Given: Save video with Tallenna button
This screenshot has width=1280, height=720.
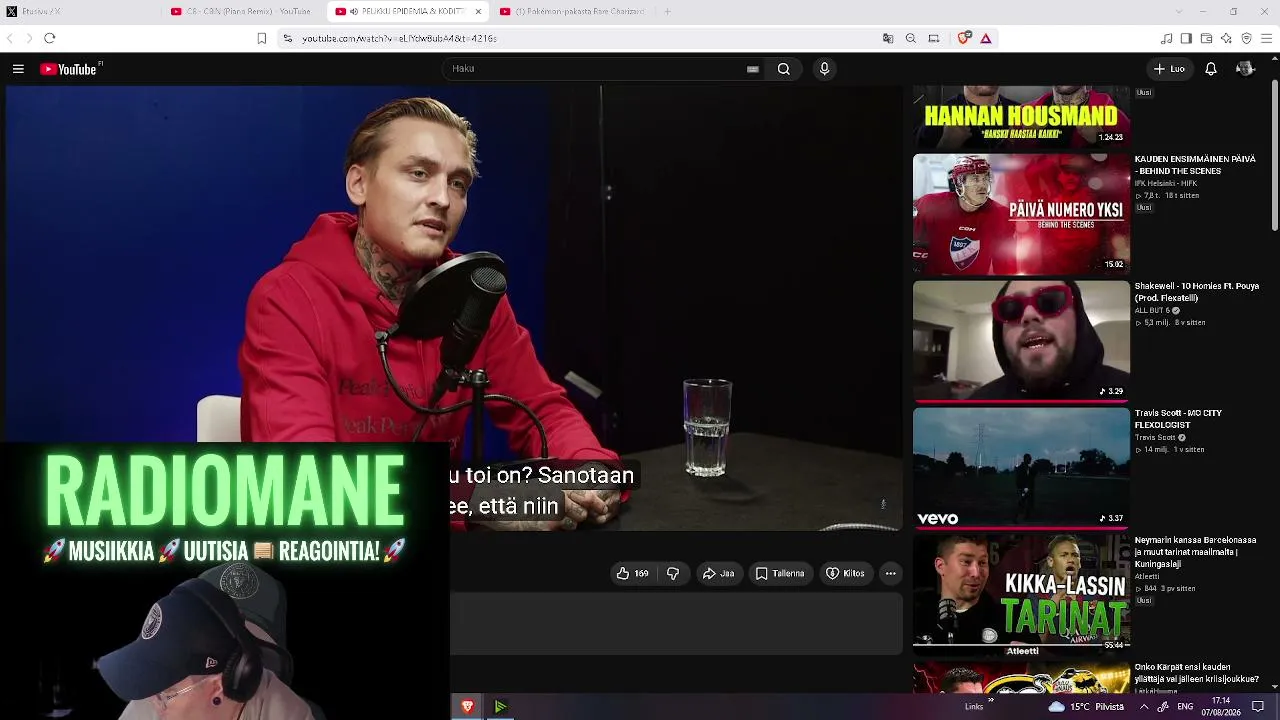Looking at the screenshot, I should [780, 573].
